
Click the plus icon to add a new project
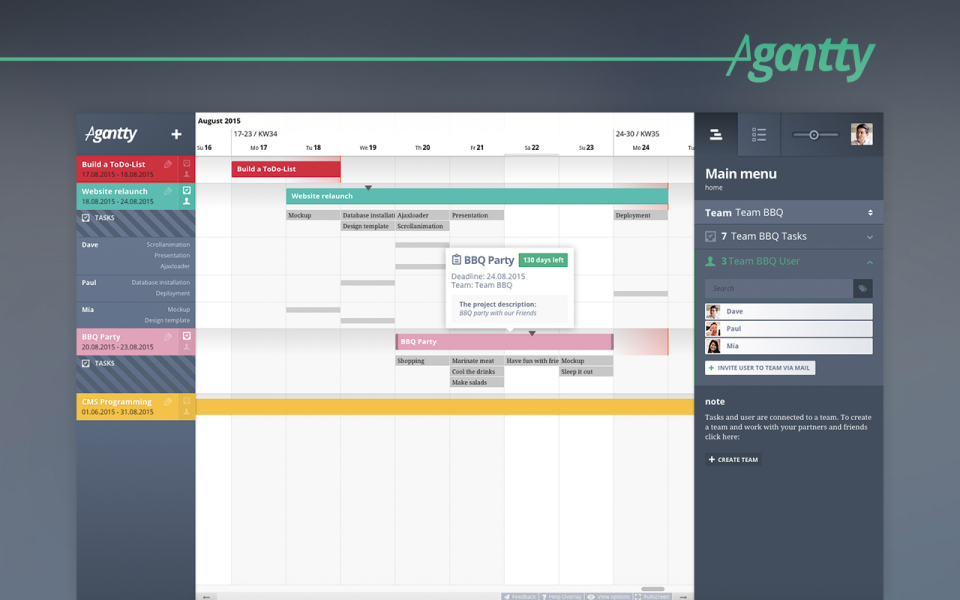176,133
